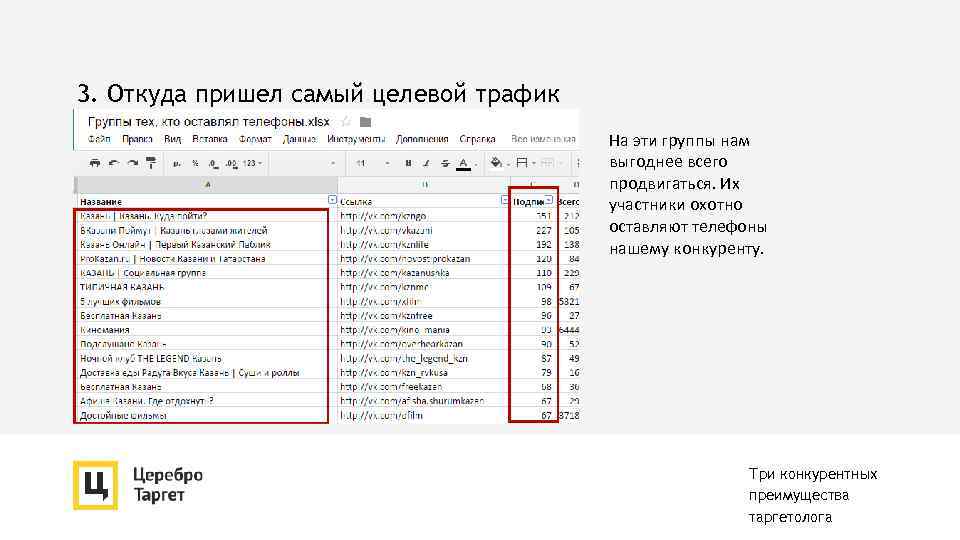Image resolution: width=960 pixels, height=540 pixels.
Task: Open link http://vk.com/kazanushka
Action: (x=395, y=273)
